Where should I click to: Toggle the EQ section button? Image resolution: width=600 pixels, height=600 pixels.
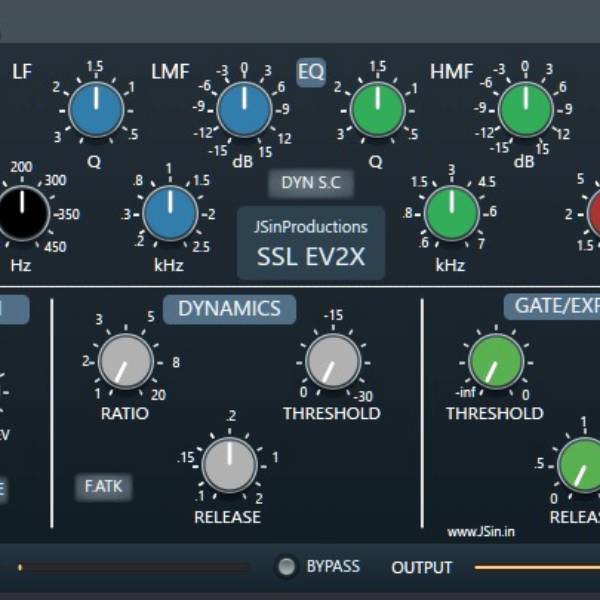point(311,72)
